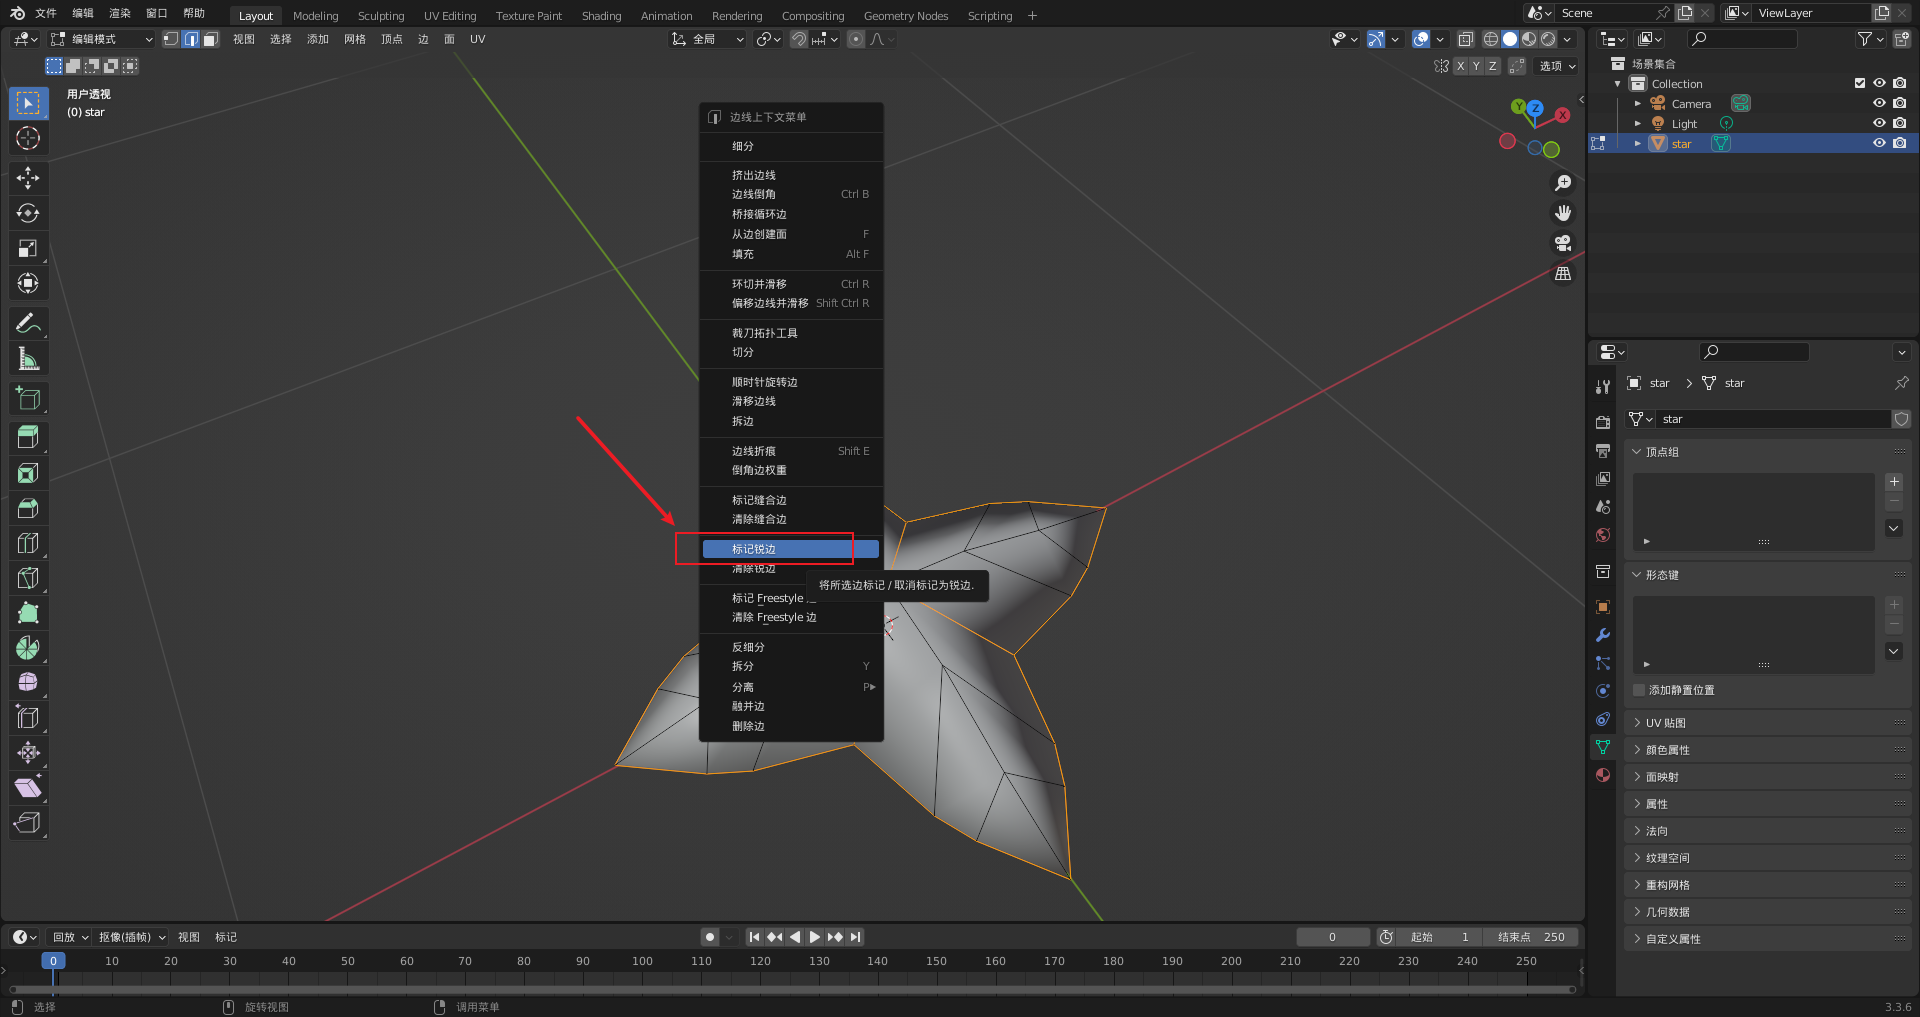Enable face select mode
1920x1017 pixels.
(x=210, y=39)
